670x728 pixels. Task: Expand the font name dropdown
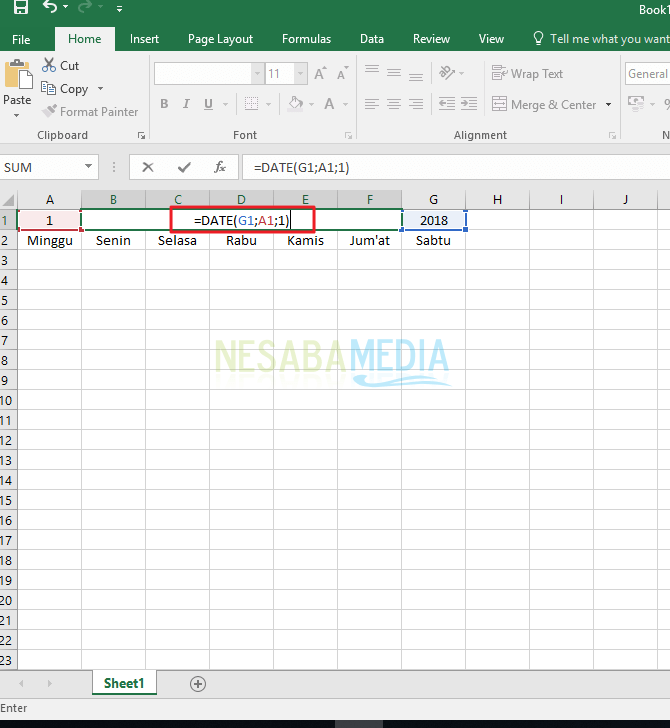pyautogui.click(x=257, y=74)
